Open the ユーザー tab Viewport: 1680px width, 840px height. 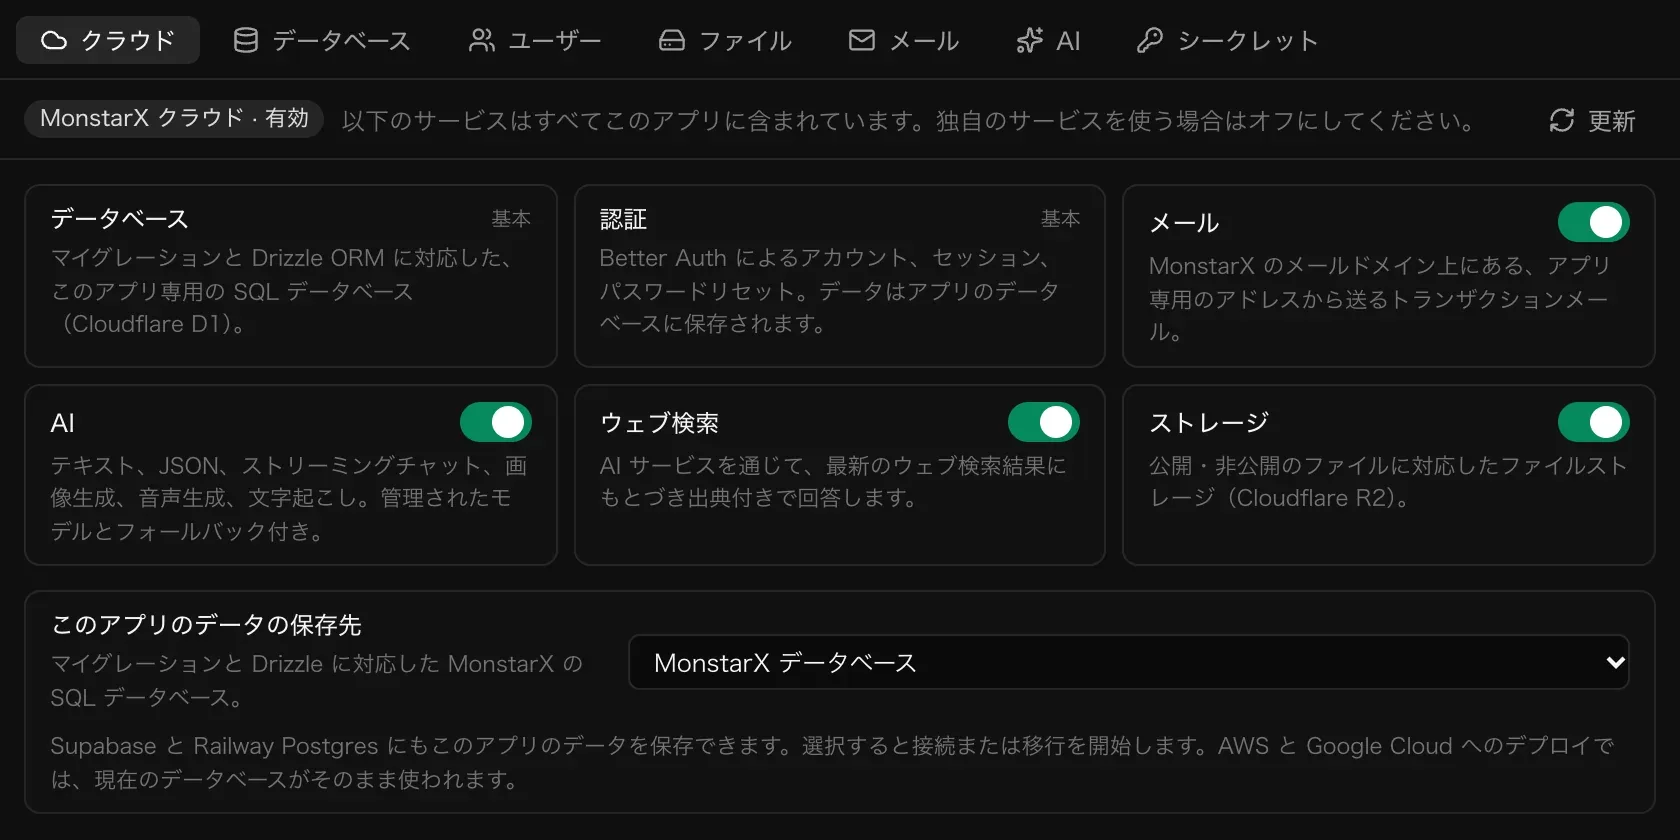[x=535, y=40]
